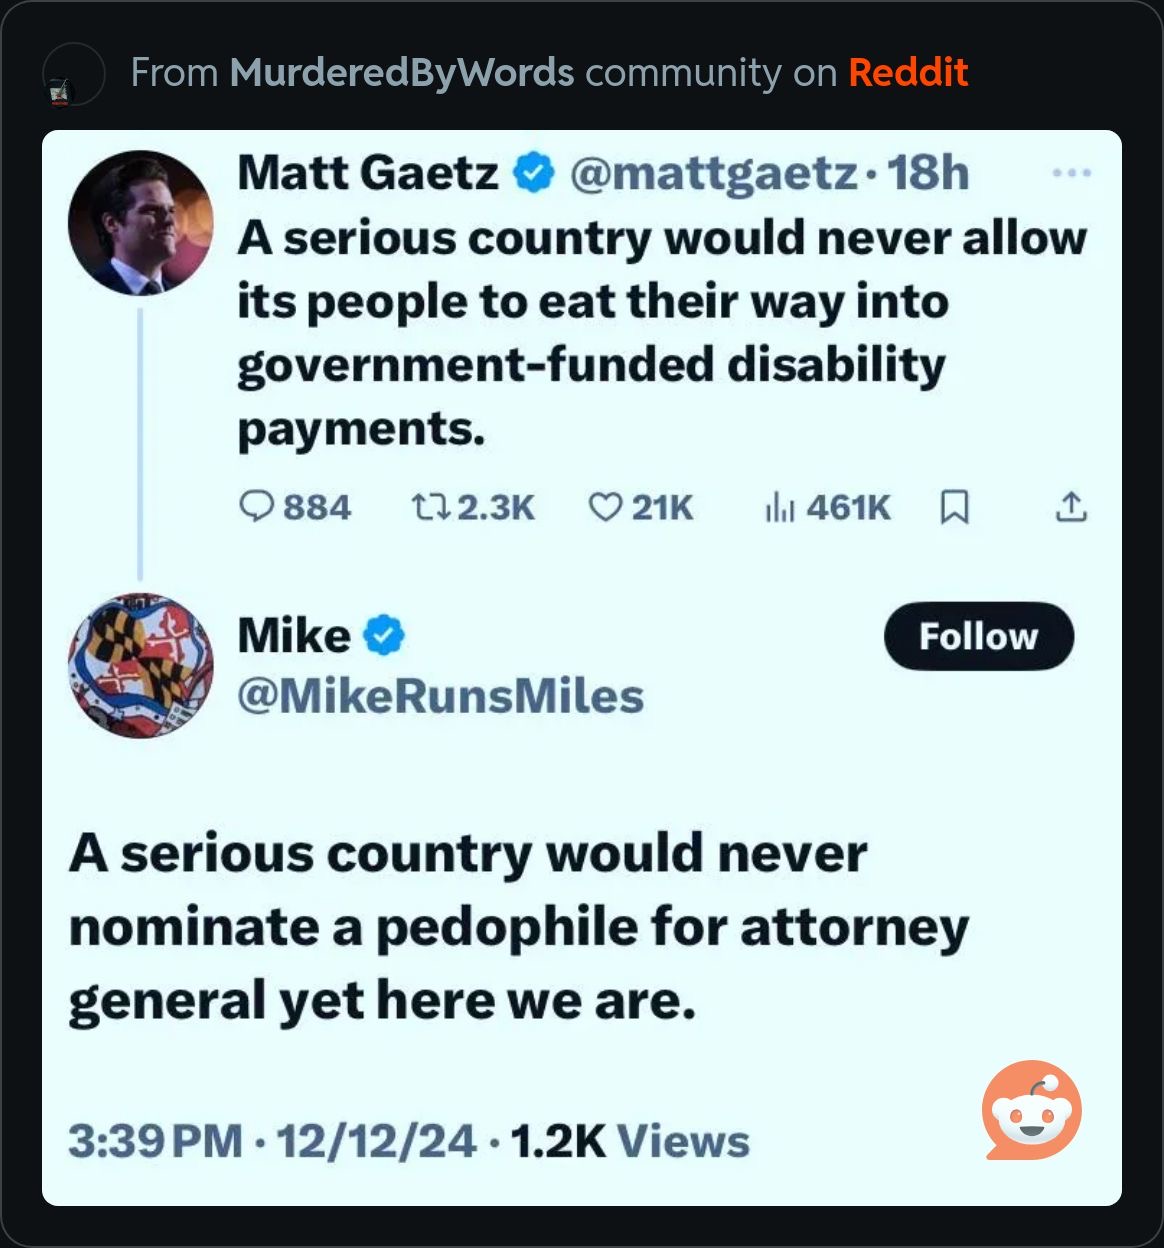Open view analytics icon showing 461K
This screenshot has height=1248, width=1164.
pyautogui.click(x=780, y=508)
